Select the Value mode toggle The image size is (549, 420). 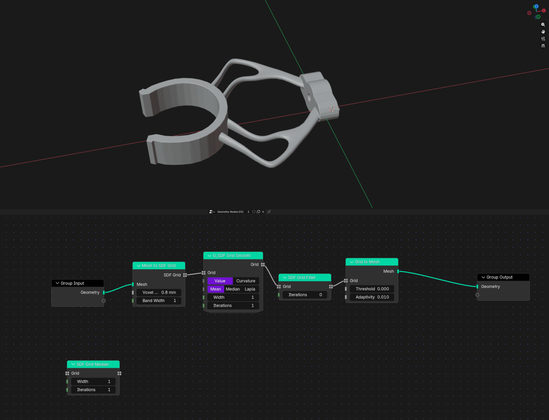220,281
